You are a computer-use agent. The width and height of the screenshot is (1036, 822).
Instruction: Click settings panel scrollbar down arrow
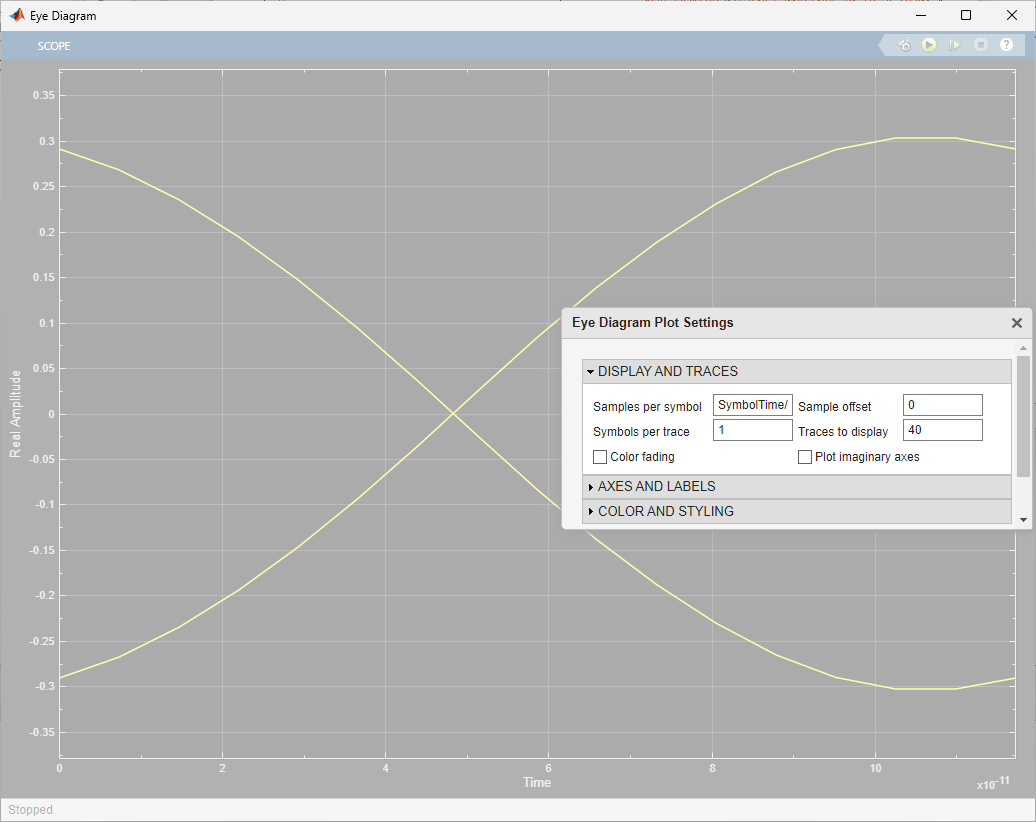pos(1023,519)
